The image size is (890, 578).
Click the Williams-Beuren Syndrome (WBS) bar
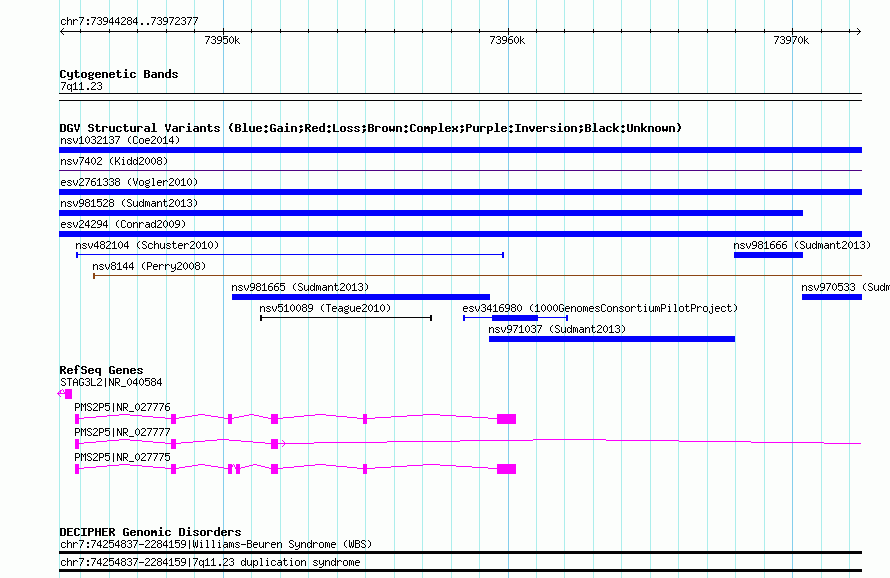pos(460,552)
